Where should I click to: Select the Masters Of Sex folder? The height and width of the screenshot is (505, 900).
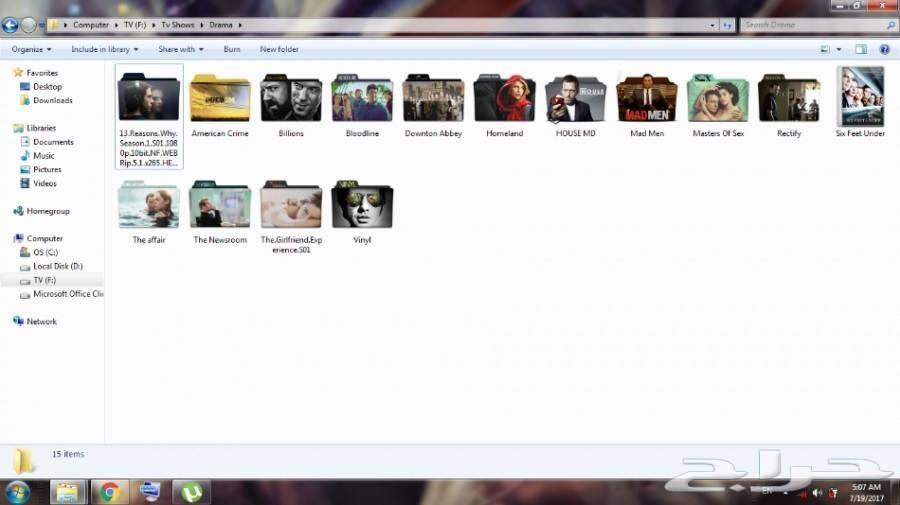[718, 107]
